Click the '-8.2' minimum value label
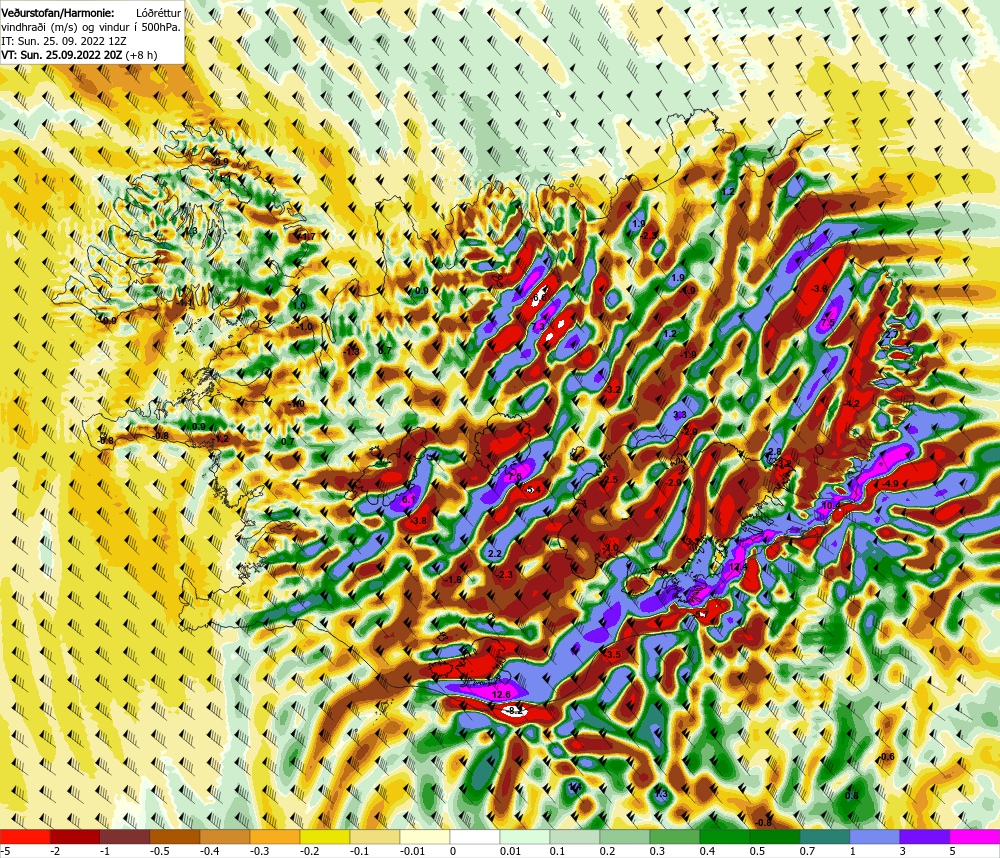Image resolution: width=1000 pixels, height=858 pixels. 515,710
